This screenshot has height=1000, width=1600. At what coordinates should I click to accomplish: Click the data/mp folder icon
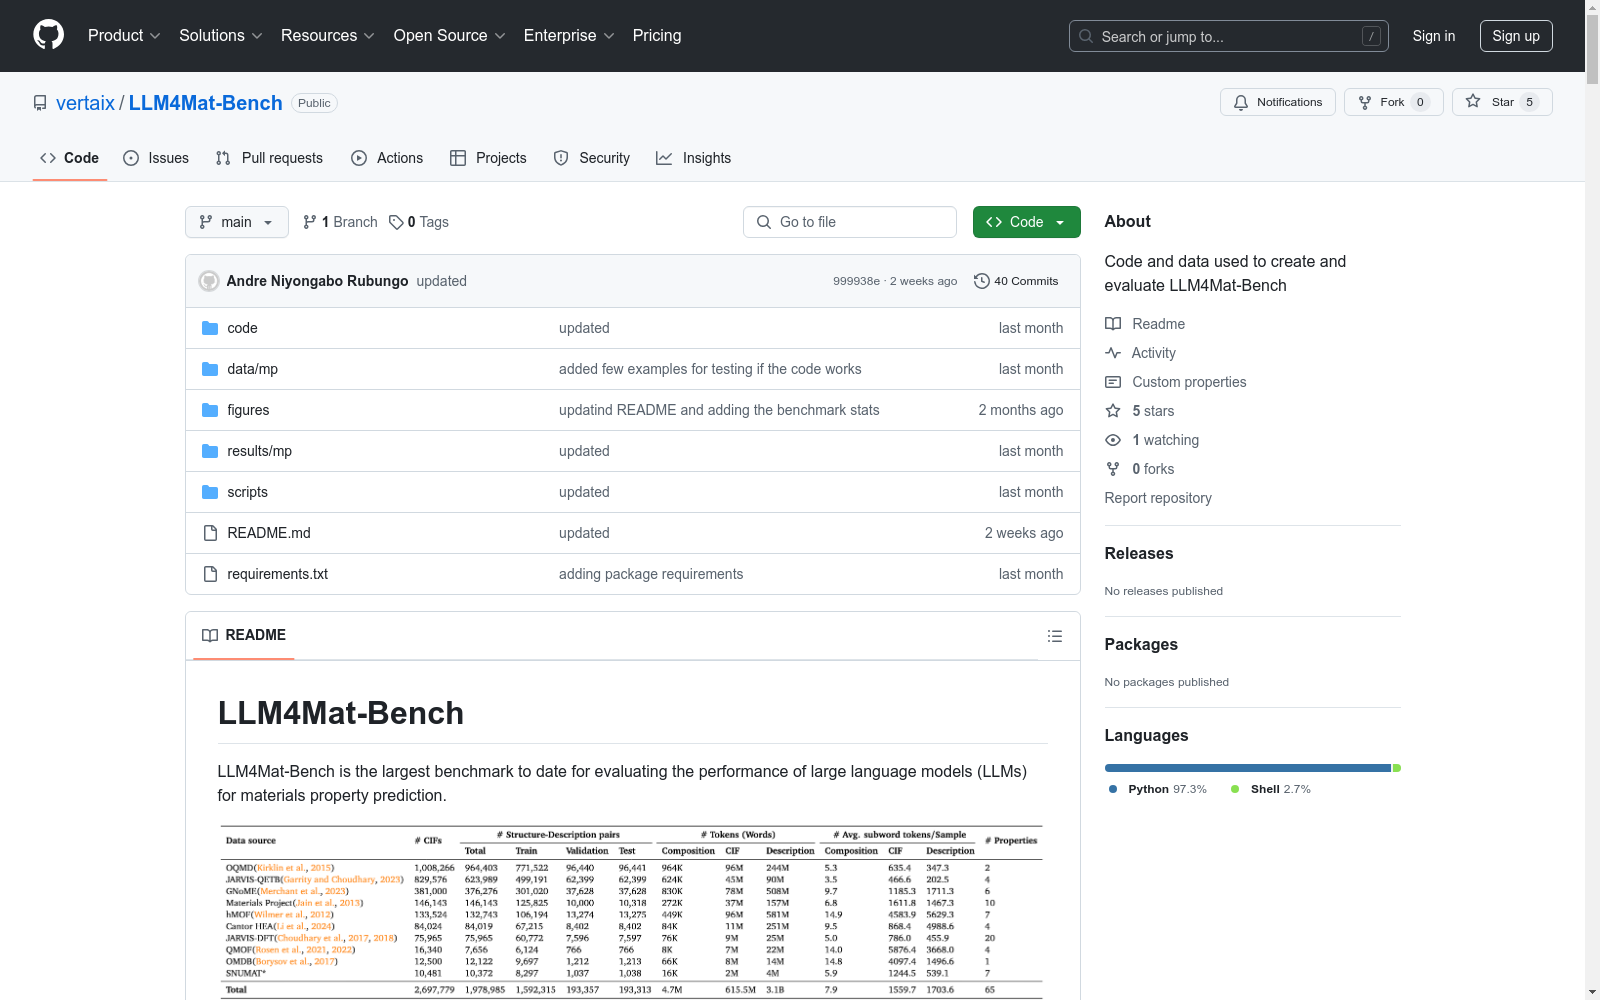click(210, 369)
